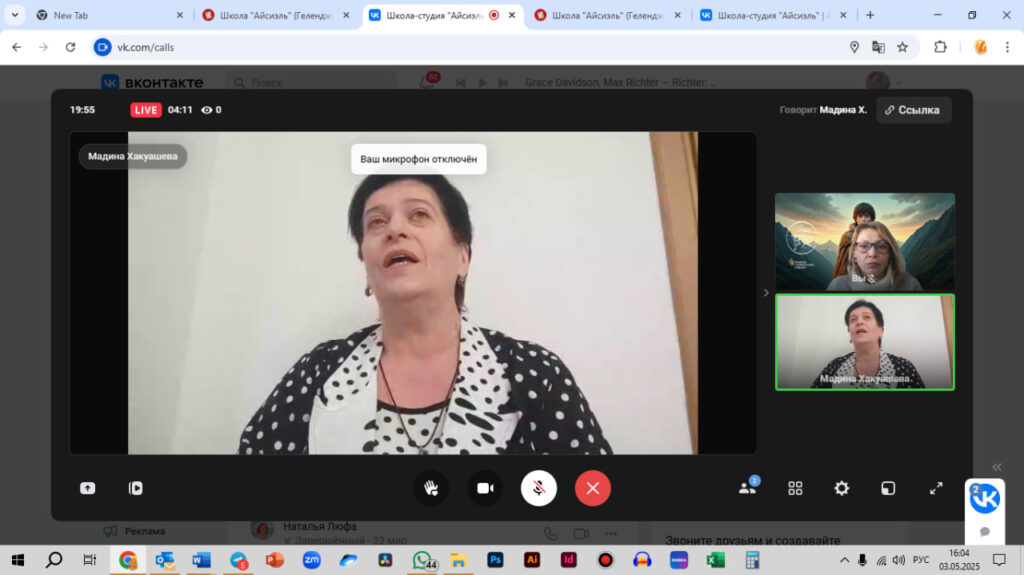Open call settings gear
Image resolution: width=1024 pixels, height=575 pixels.
click(842, 488)
